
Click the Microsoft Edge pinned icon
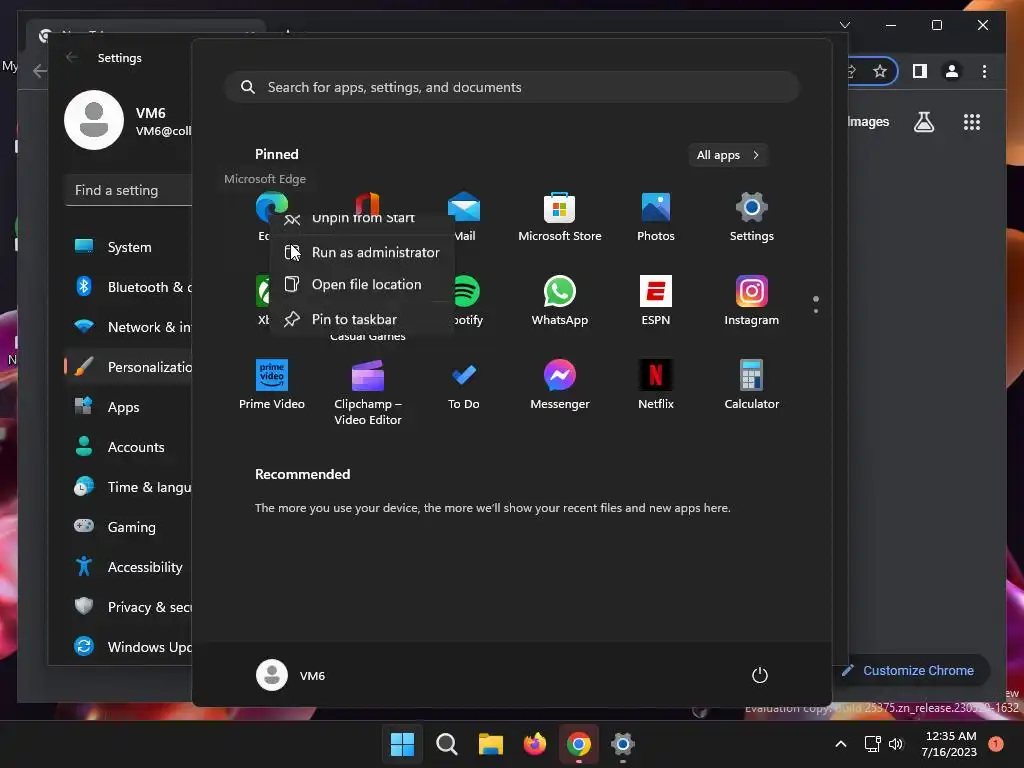pyautogui.click(x=271, y=205)
